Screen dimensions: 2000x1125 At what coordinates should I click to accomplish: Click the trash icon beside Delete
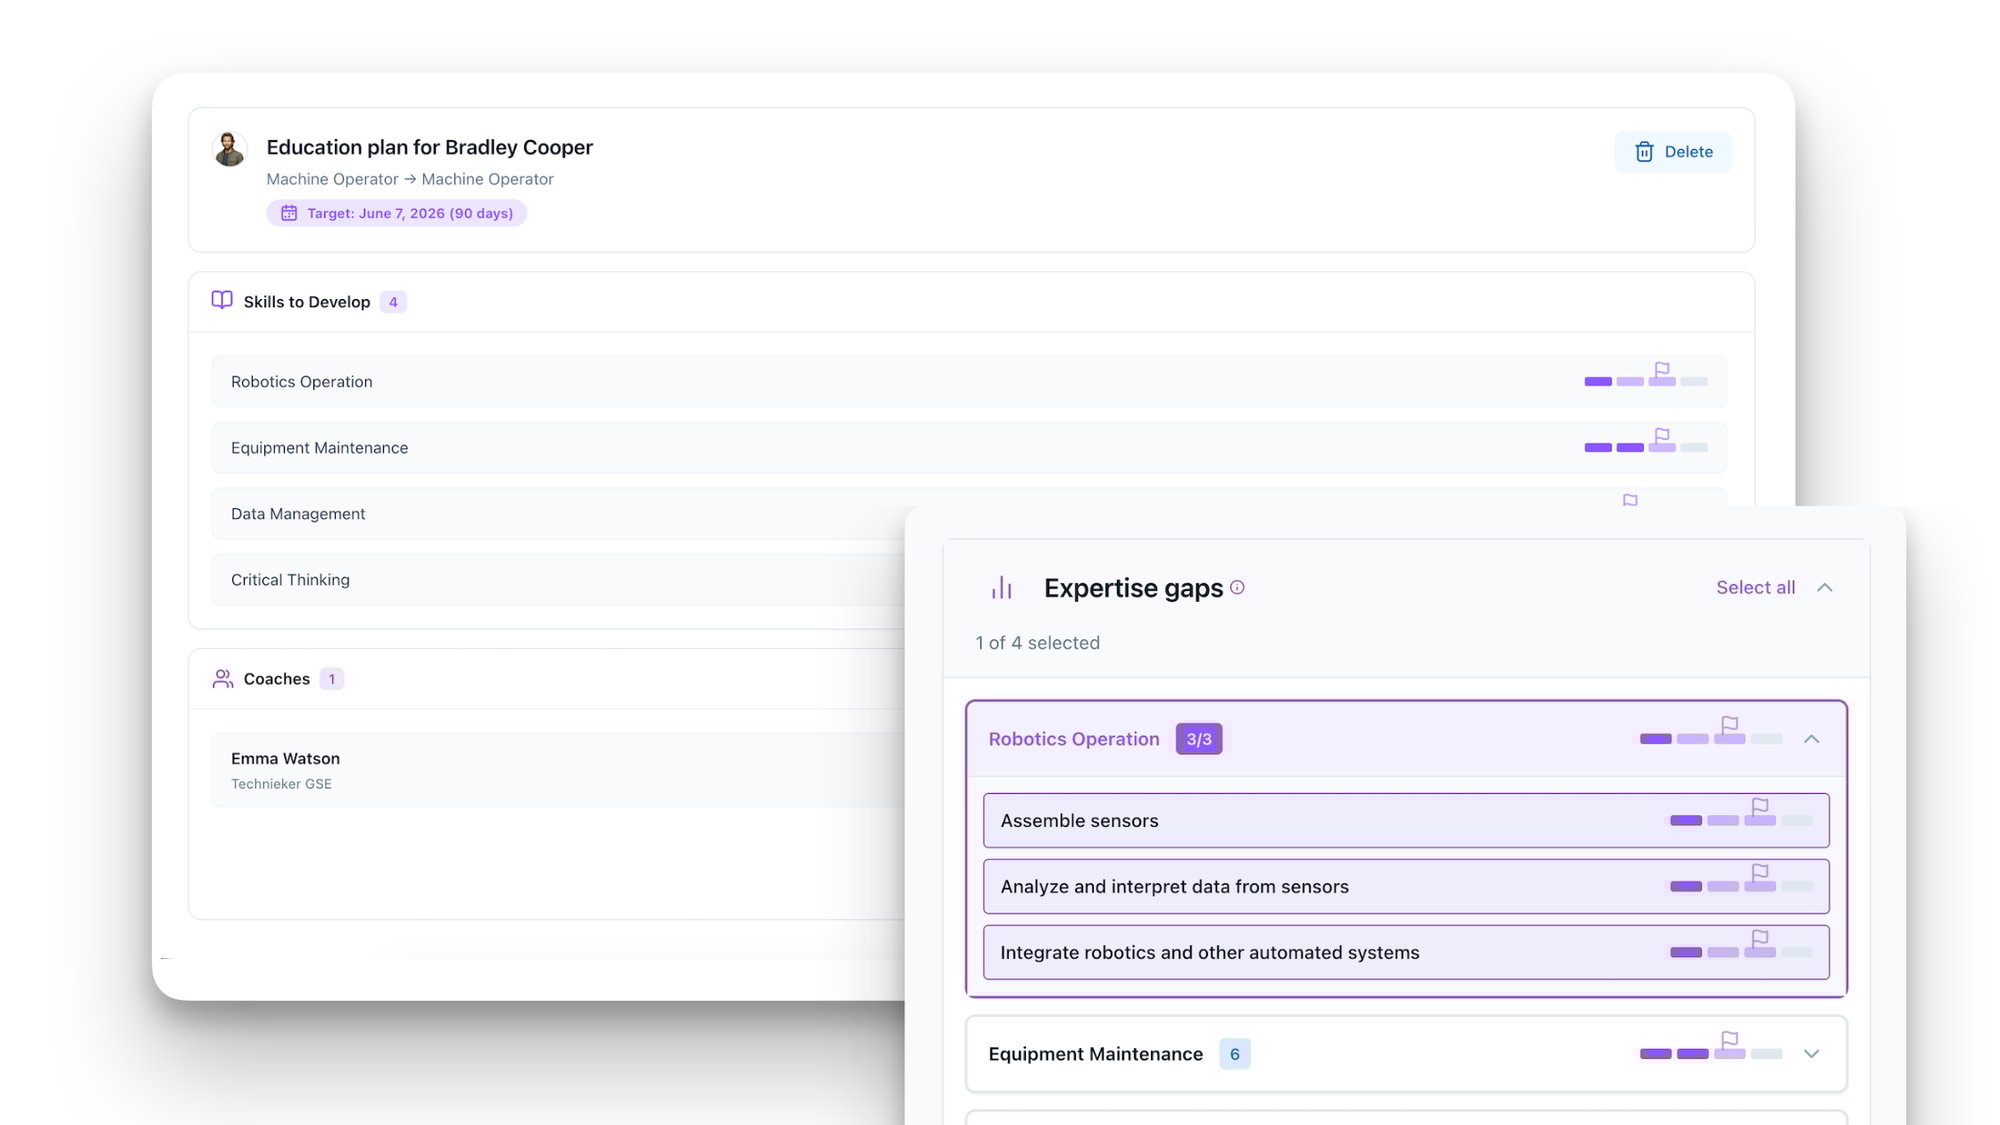[1644, 152]
